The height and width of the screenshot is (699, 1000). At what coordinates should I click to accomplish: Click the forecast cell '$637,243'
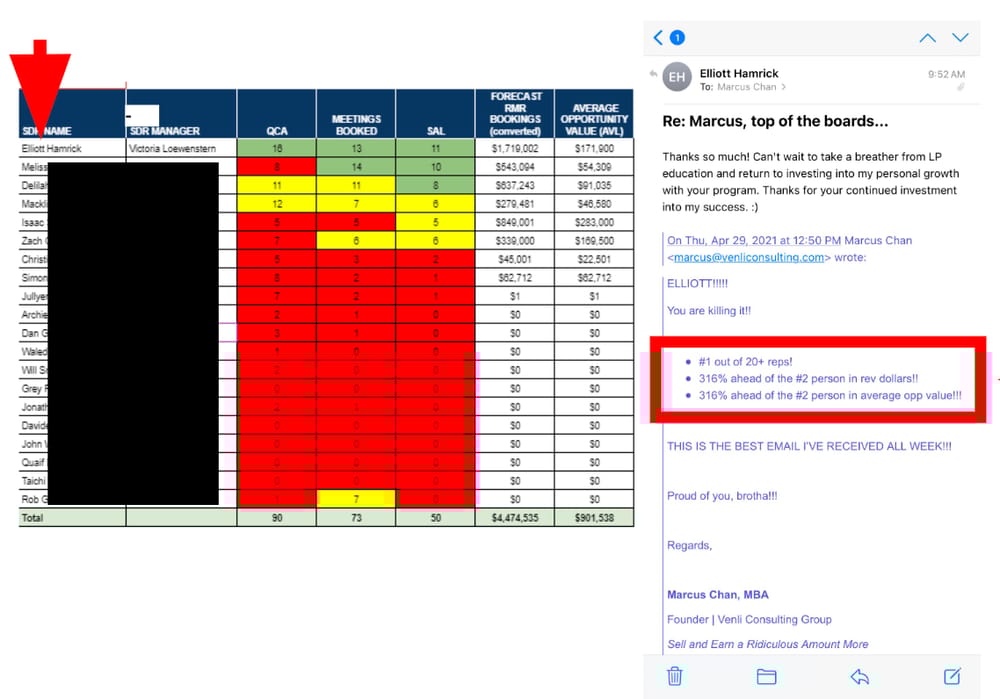(x=515, y=185)
